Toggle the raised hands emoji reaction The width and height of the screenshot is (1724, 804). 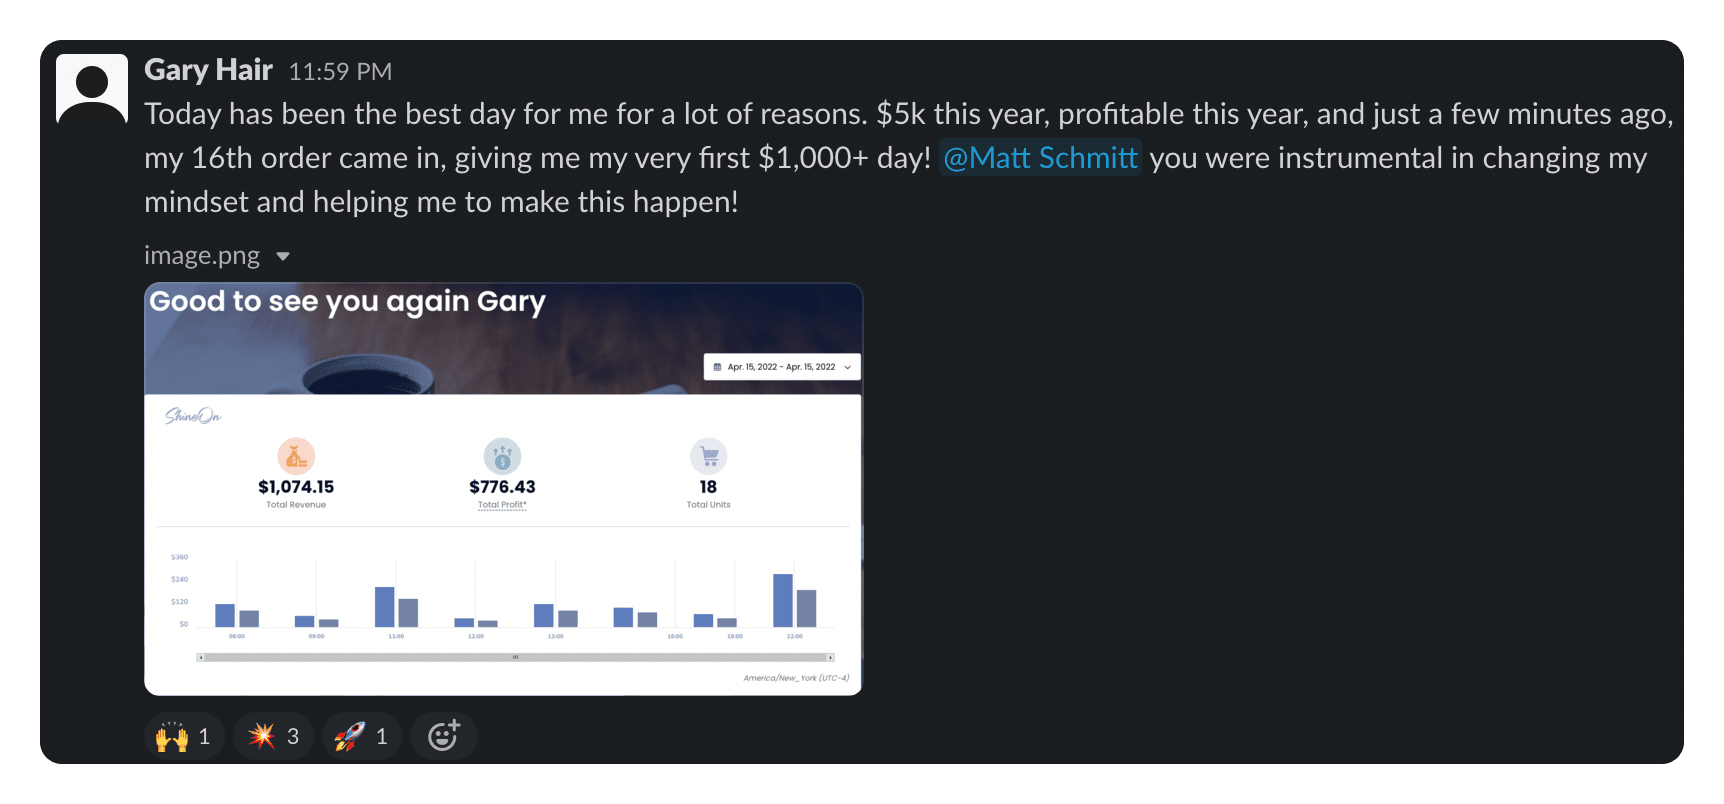pyautogui.click(x=185, y=737)
